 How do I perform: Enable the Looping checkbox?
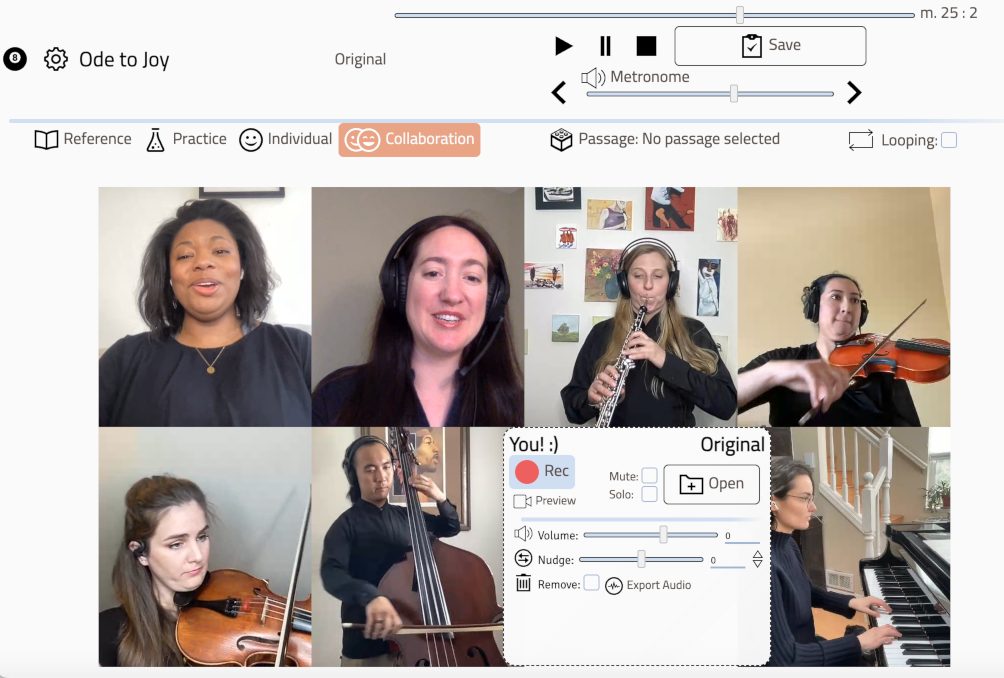[949, 140]
